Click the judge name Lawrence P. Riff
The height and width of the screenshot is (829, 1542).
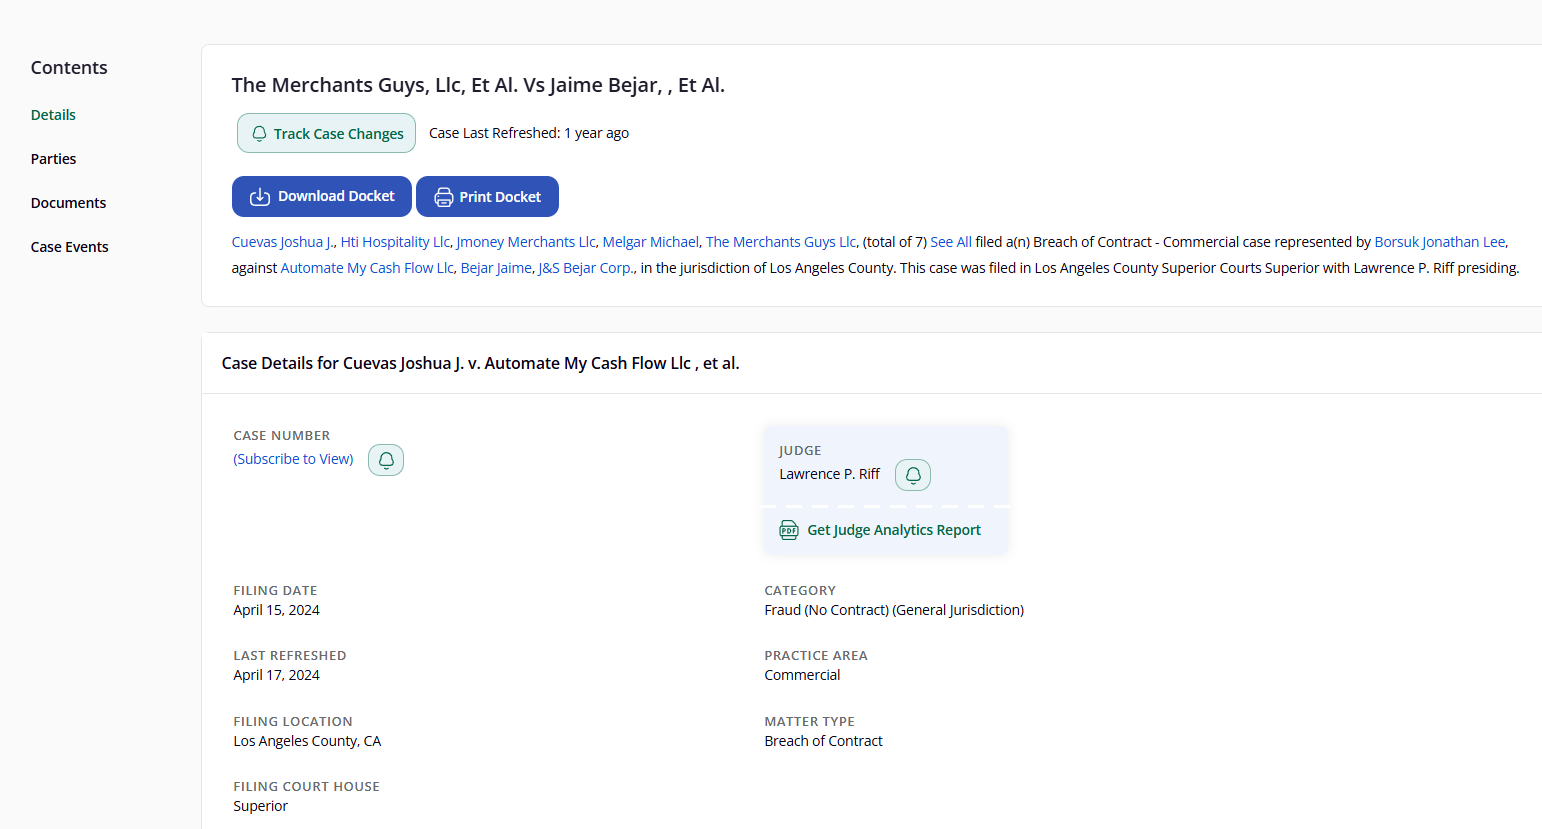(x=829, y=474)
